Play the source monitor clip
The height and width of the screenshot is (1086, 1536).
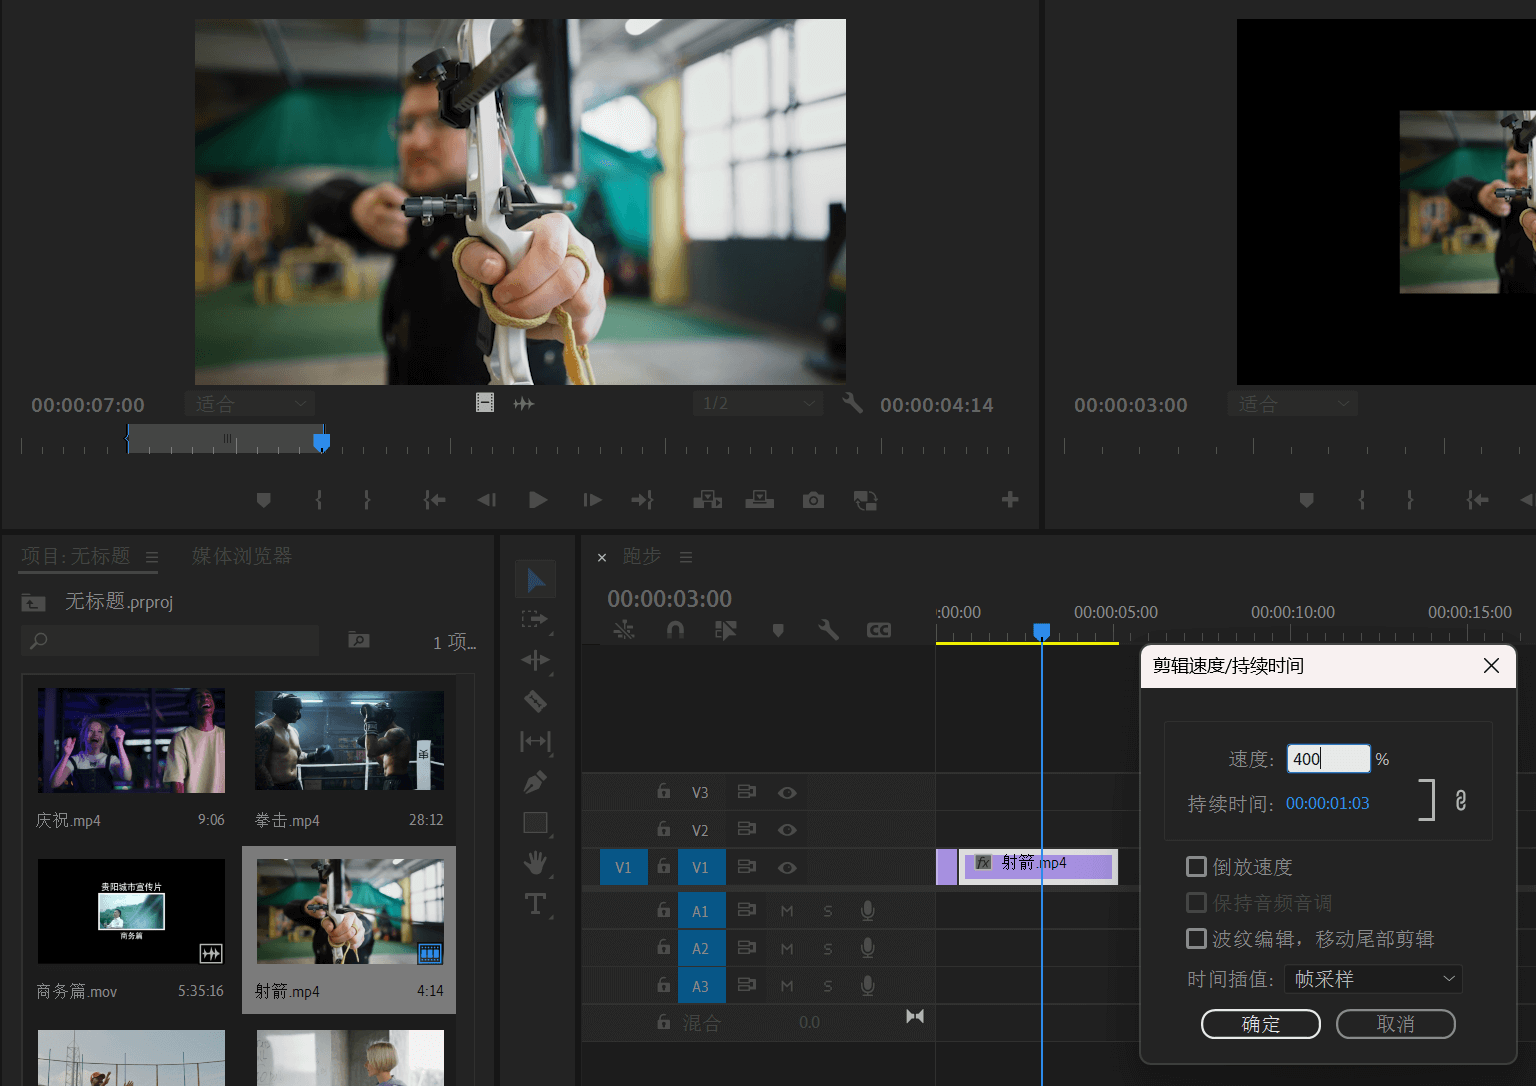pyautogui.click(x=538, y=500)
